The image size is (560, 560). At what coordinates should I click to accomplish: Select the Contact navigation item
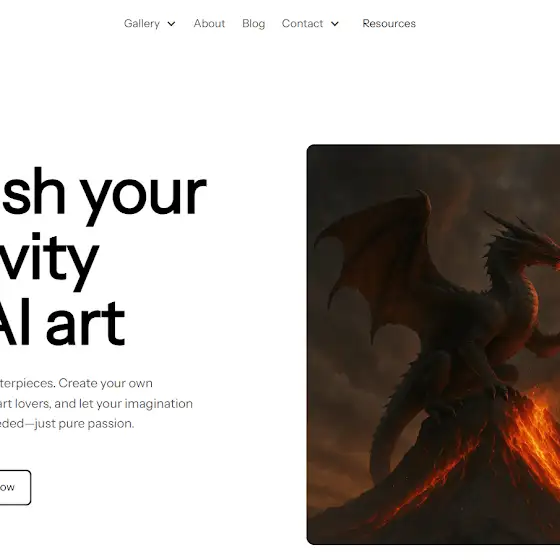(x=302, y=24)
